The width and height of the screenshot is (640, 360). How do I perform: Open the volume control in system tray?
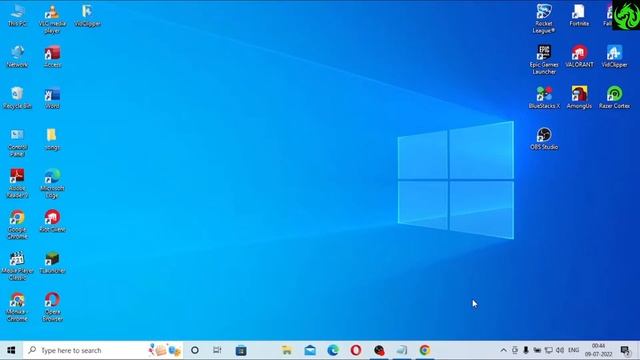[560, 350]
